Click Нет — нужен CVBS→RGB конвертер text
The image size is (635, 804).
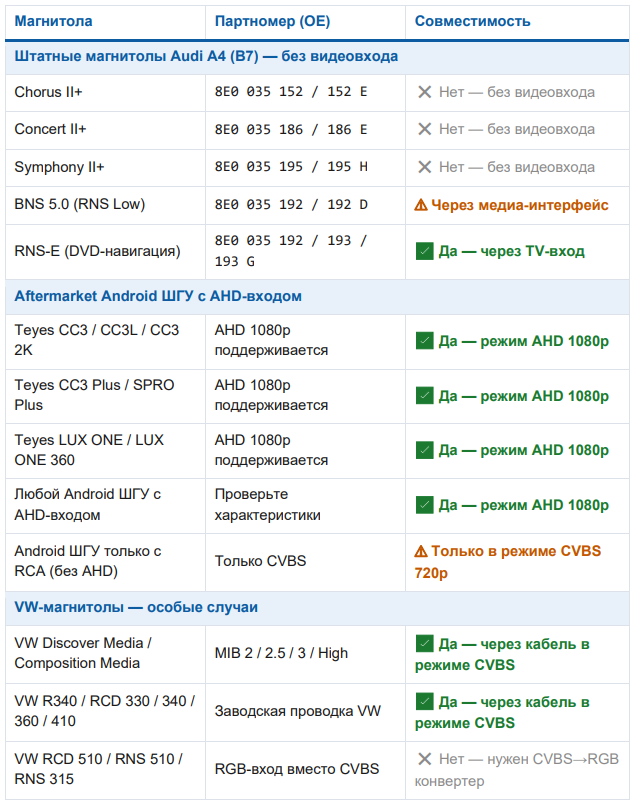point(517,770)
